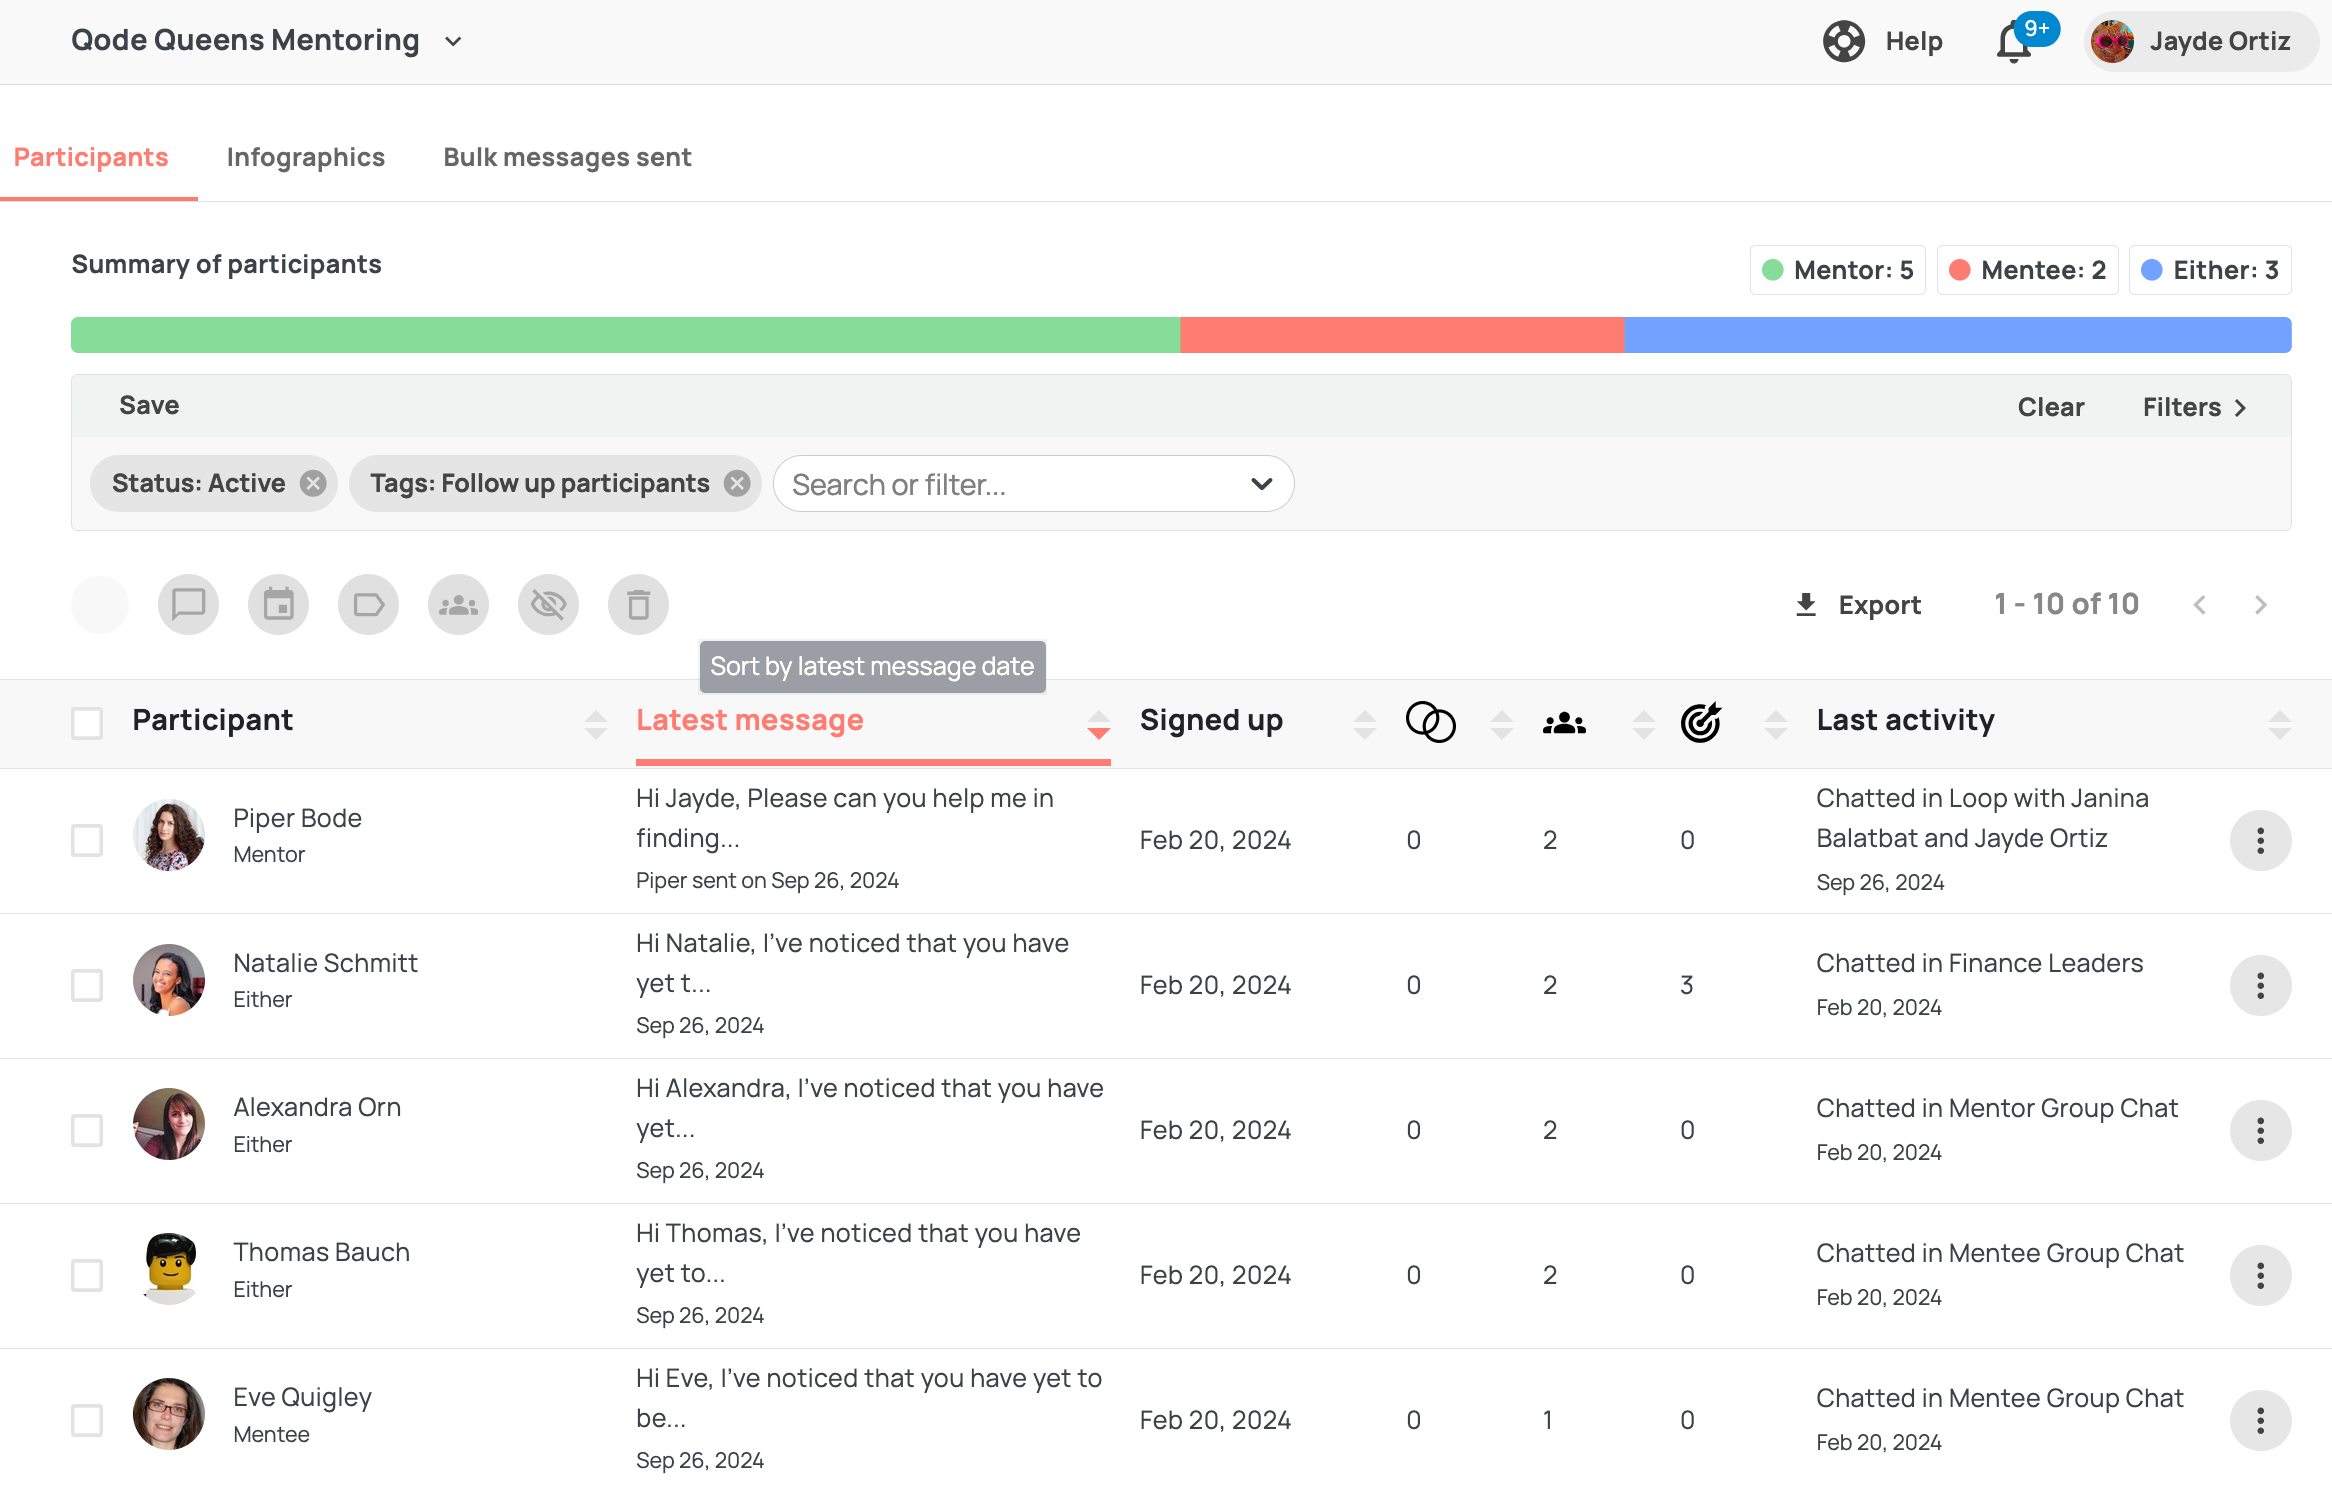Image resolution: width=2332 pixels, height=1490 pixels.
Task: Open row menu for Thomas Bauch
Action: [x=2260, y=1275]
